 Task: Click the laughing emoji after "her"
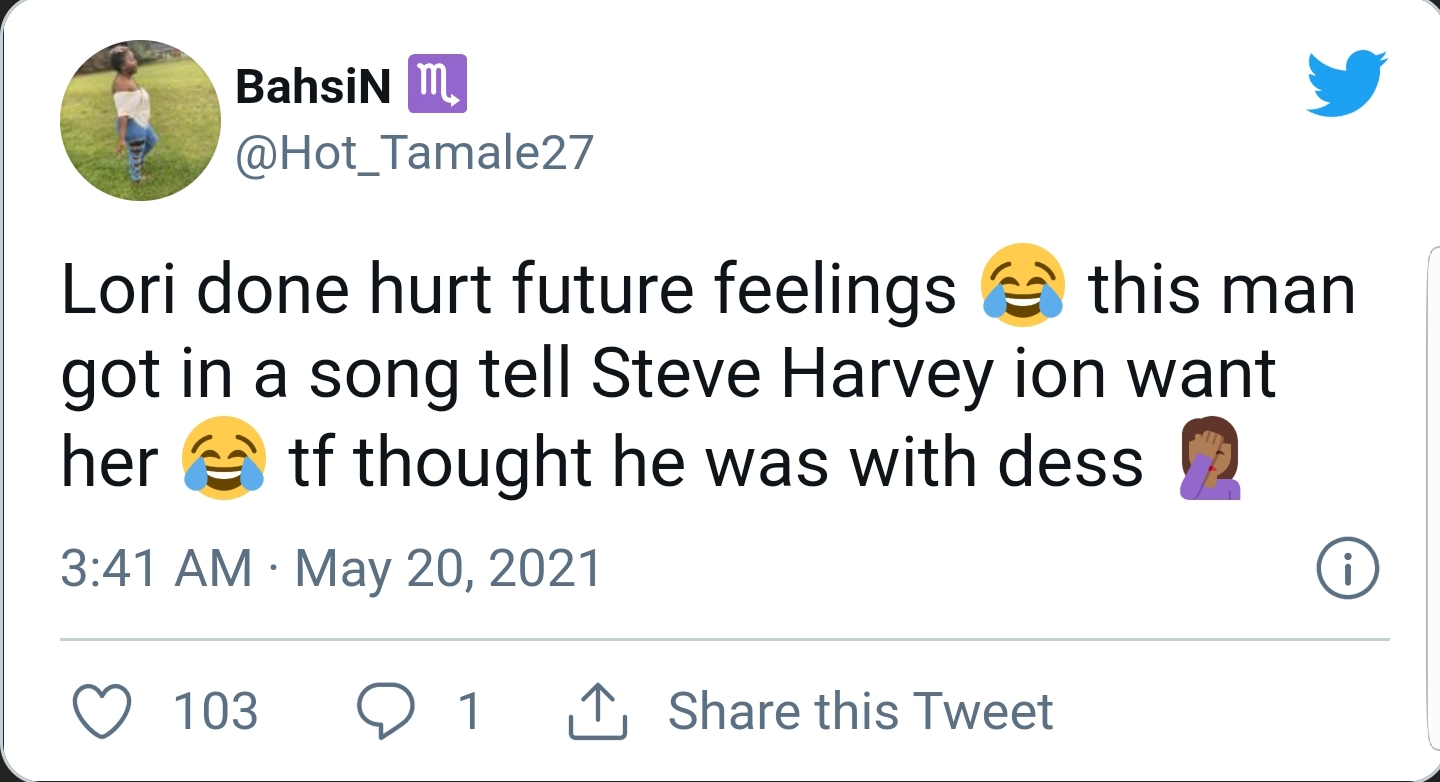(224, 464)
